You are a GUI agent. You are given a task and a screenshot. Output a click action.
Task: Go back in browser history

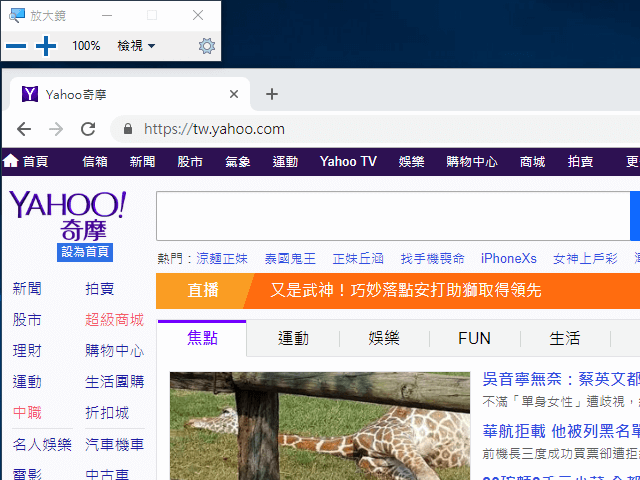pyautogui.click(x=24, y=129)
